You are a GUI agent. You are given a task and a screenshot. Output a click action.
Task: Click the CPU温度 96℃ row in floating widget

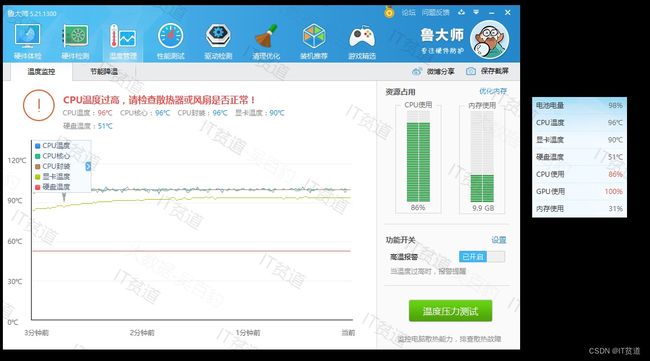[579, 123]
